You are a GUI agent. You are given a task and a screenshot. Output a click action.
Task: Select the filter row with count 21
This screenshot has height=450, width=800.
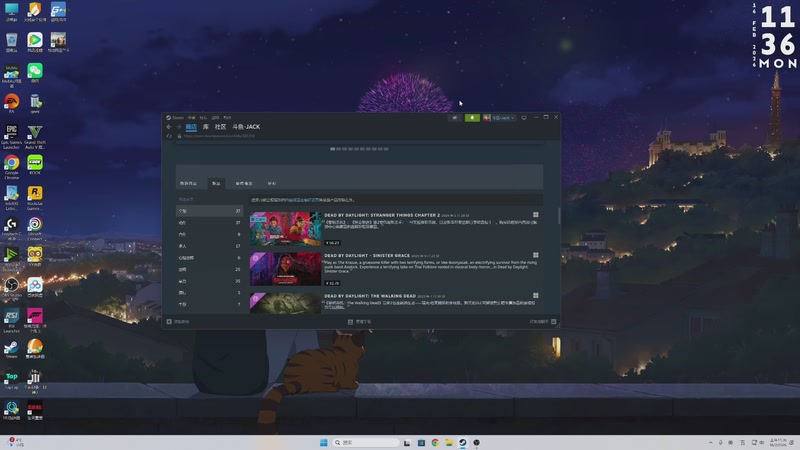tap(210, 269)
